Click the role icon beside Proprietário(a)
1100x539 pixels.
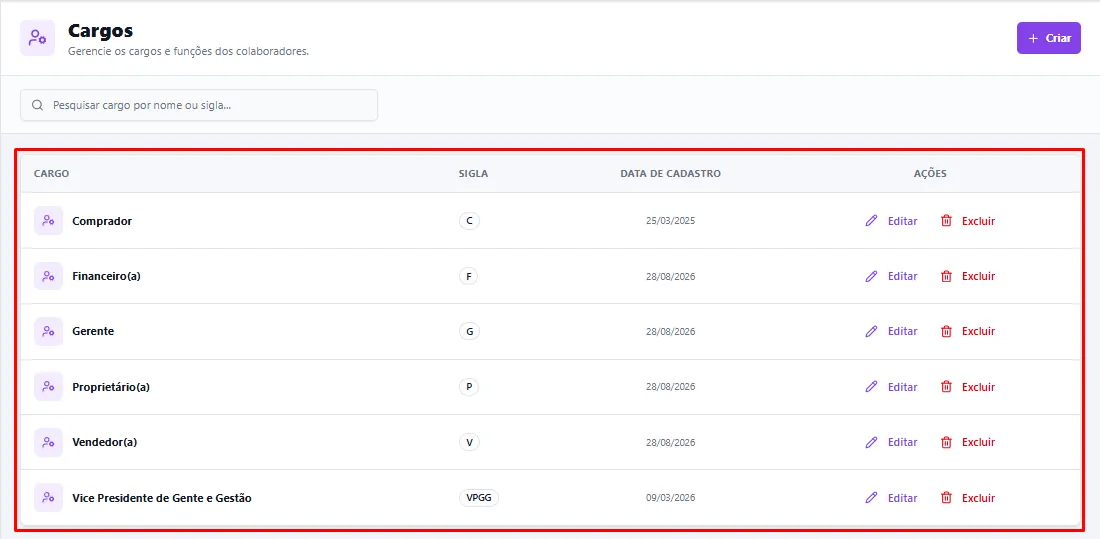click(x=48, y=387)
